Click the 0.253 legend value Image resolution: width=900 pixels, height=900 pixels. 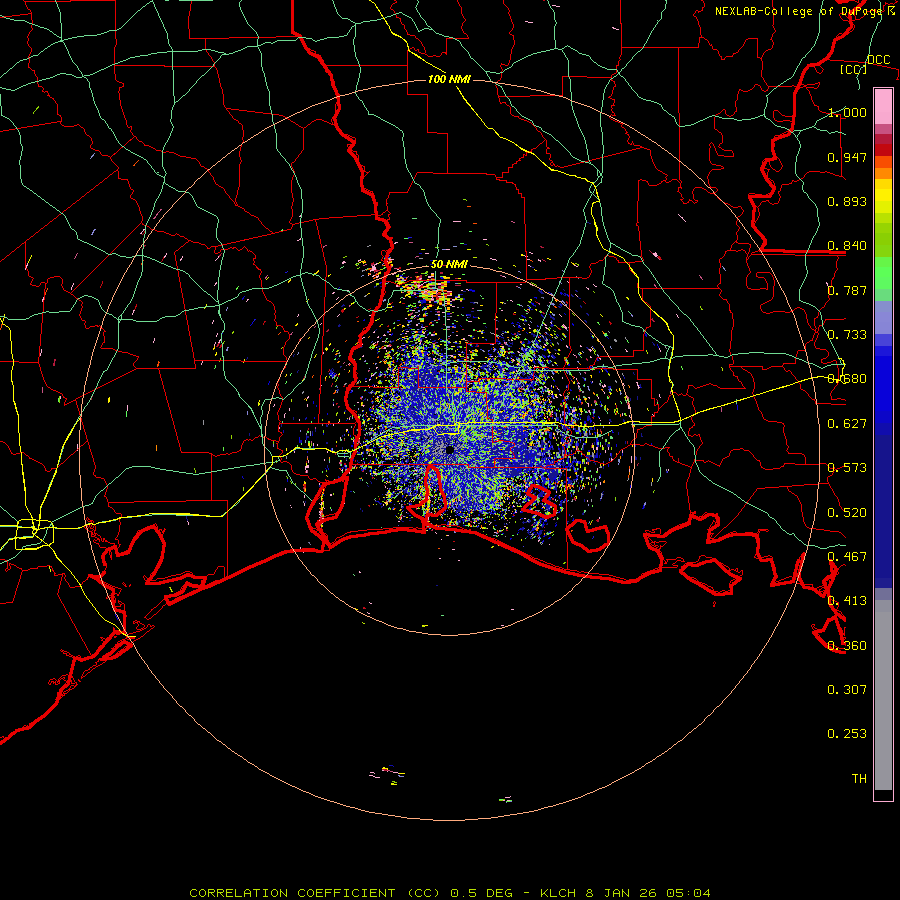point(847,734)
